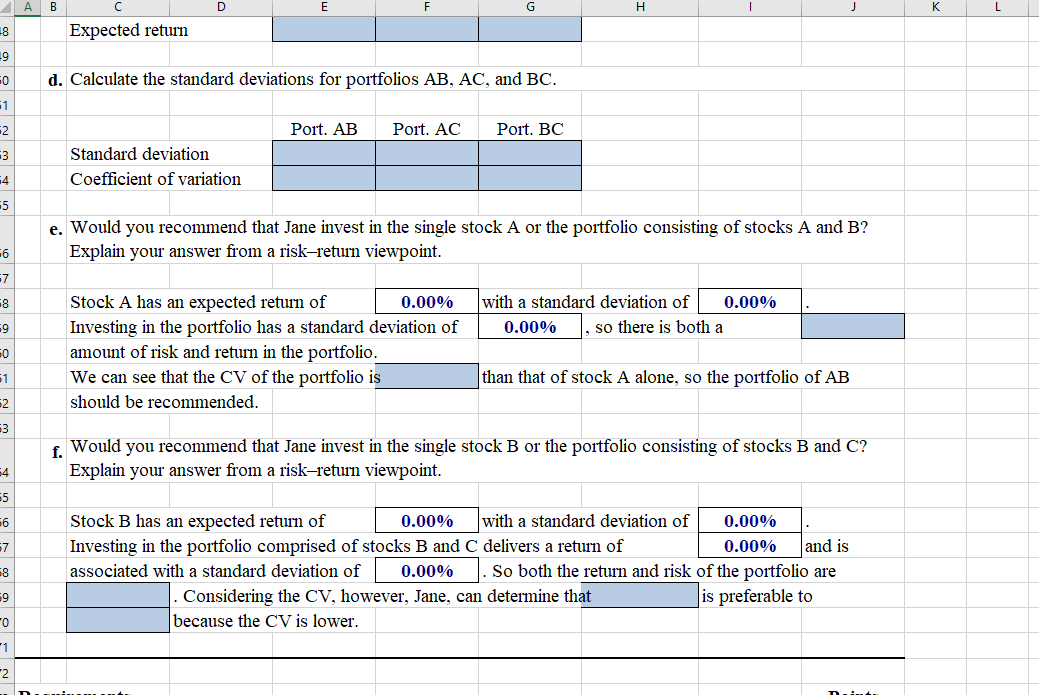Select the entire worksheet via corner button
Screen dimensions: 1039x695
(7, 7)
